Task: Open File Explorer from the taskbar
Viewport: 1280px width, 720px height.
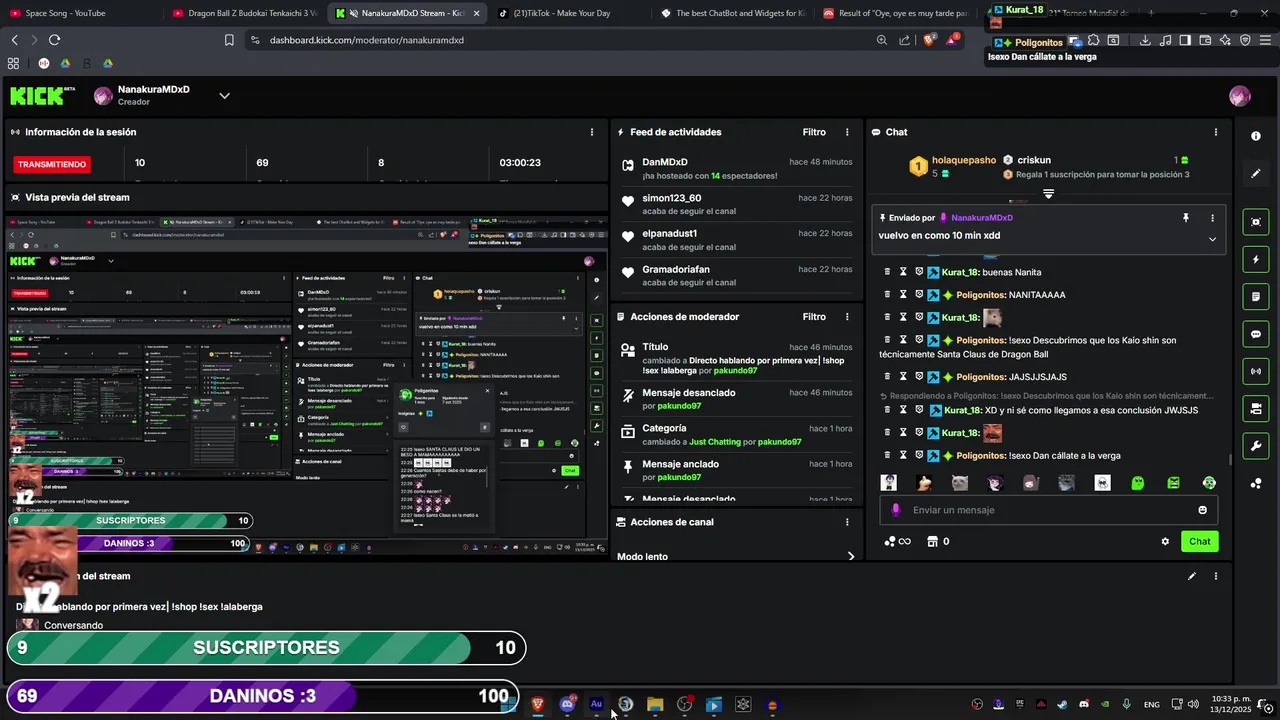Action: pyautogui.click(x=655, y=704)
